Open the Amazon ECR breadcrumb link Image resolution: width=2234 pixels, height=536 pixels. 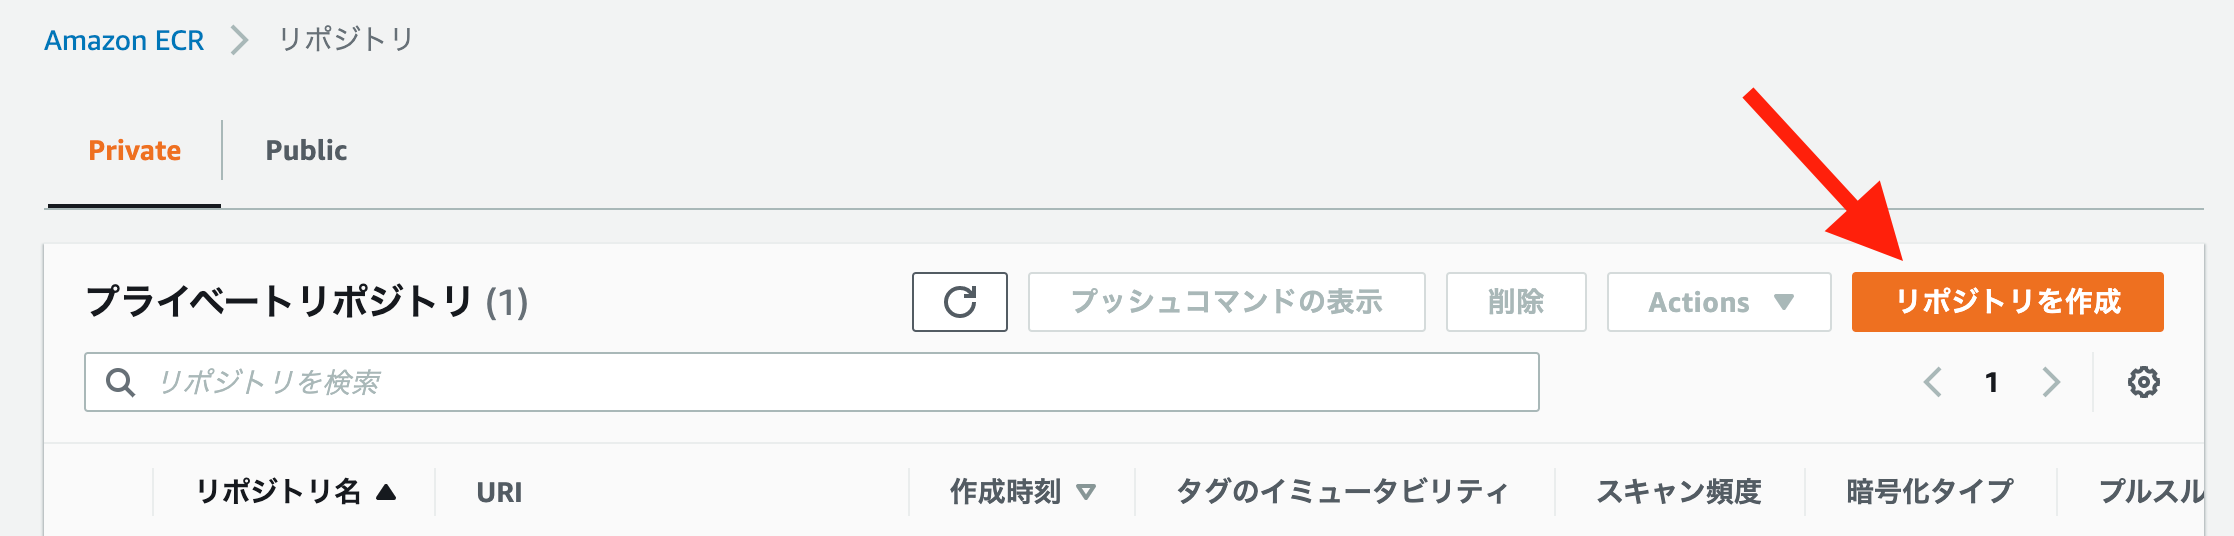[x=124, y=40]
